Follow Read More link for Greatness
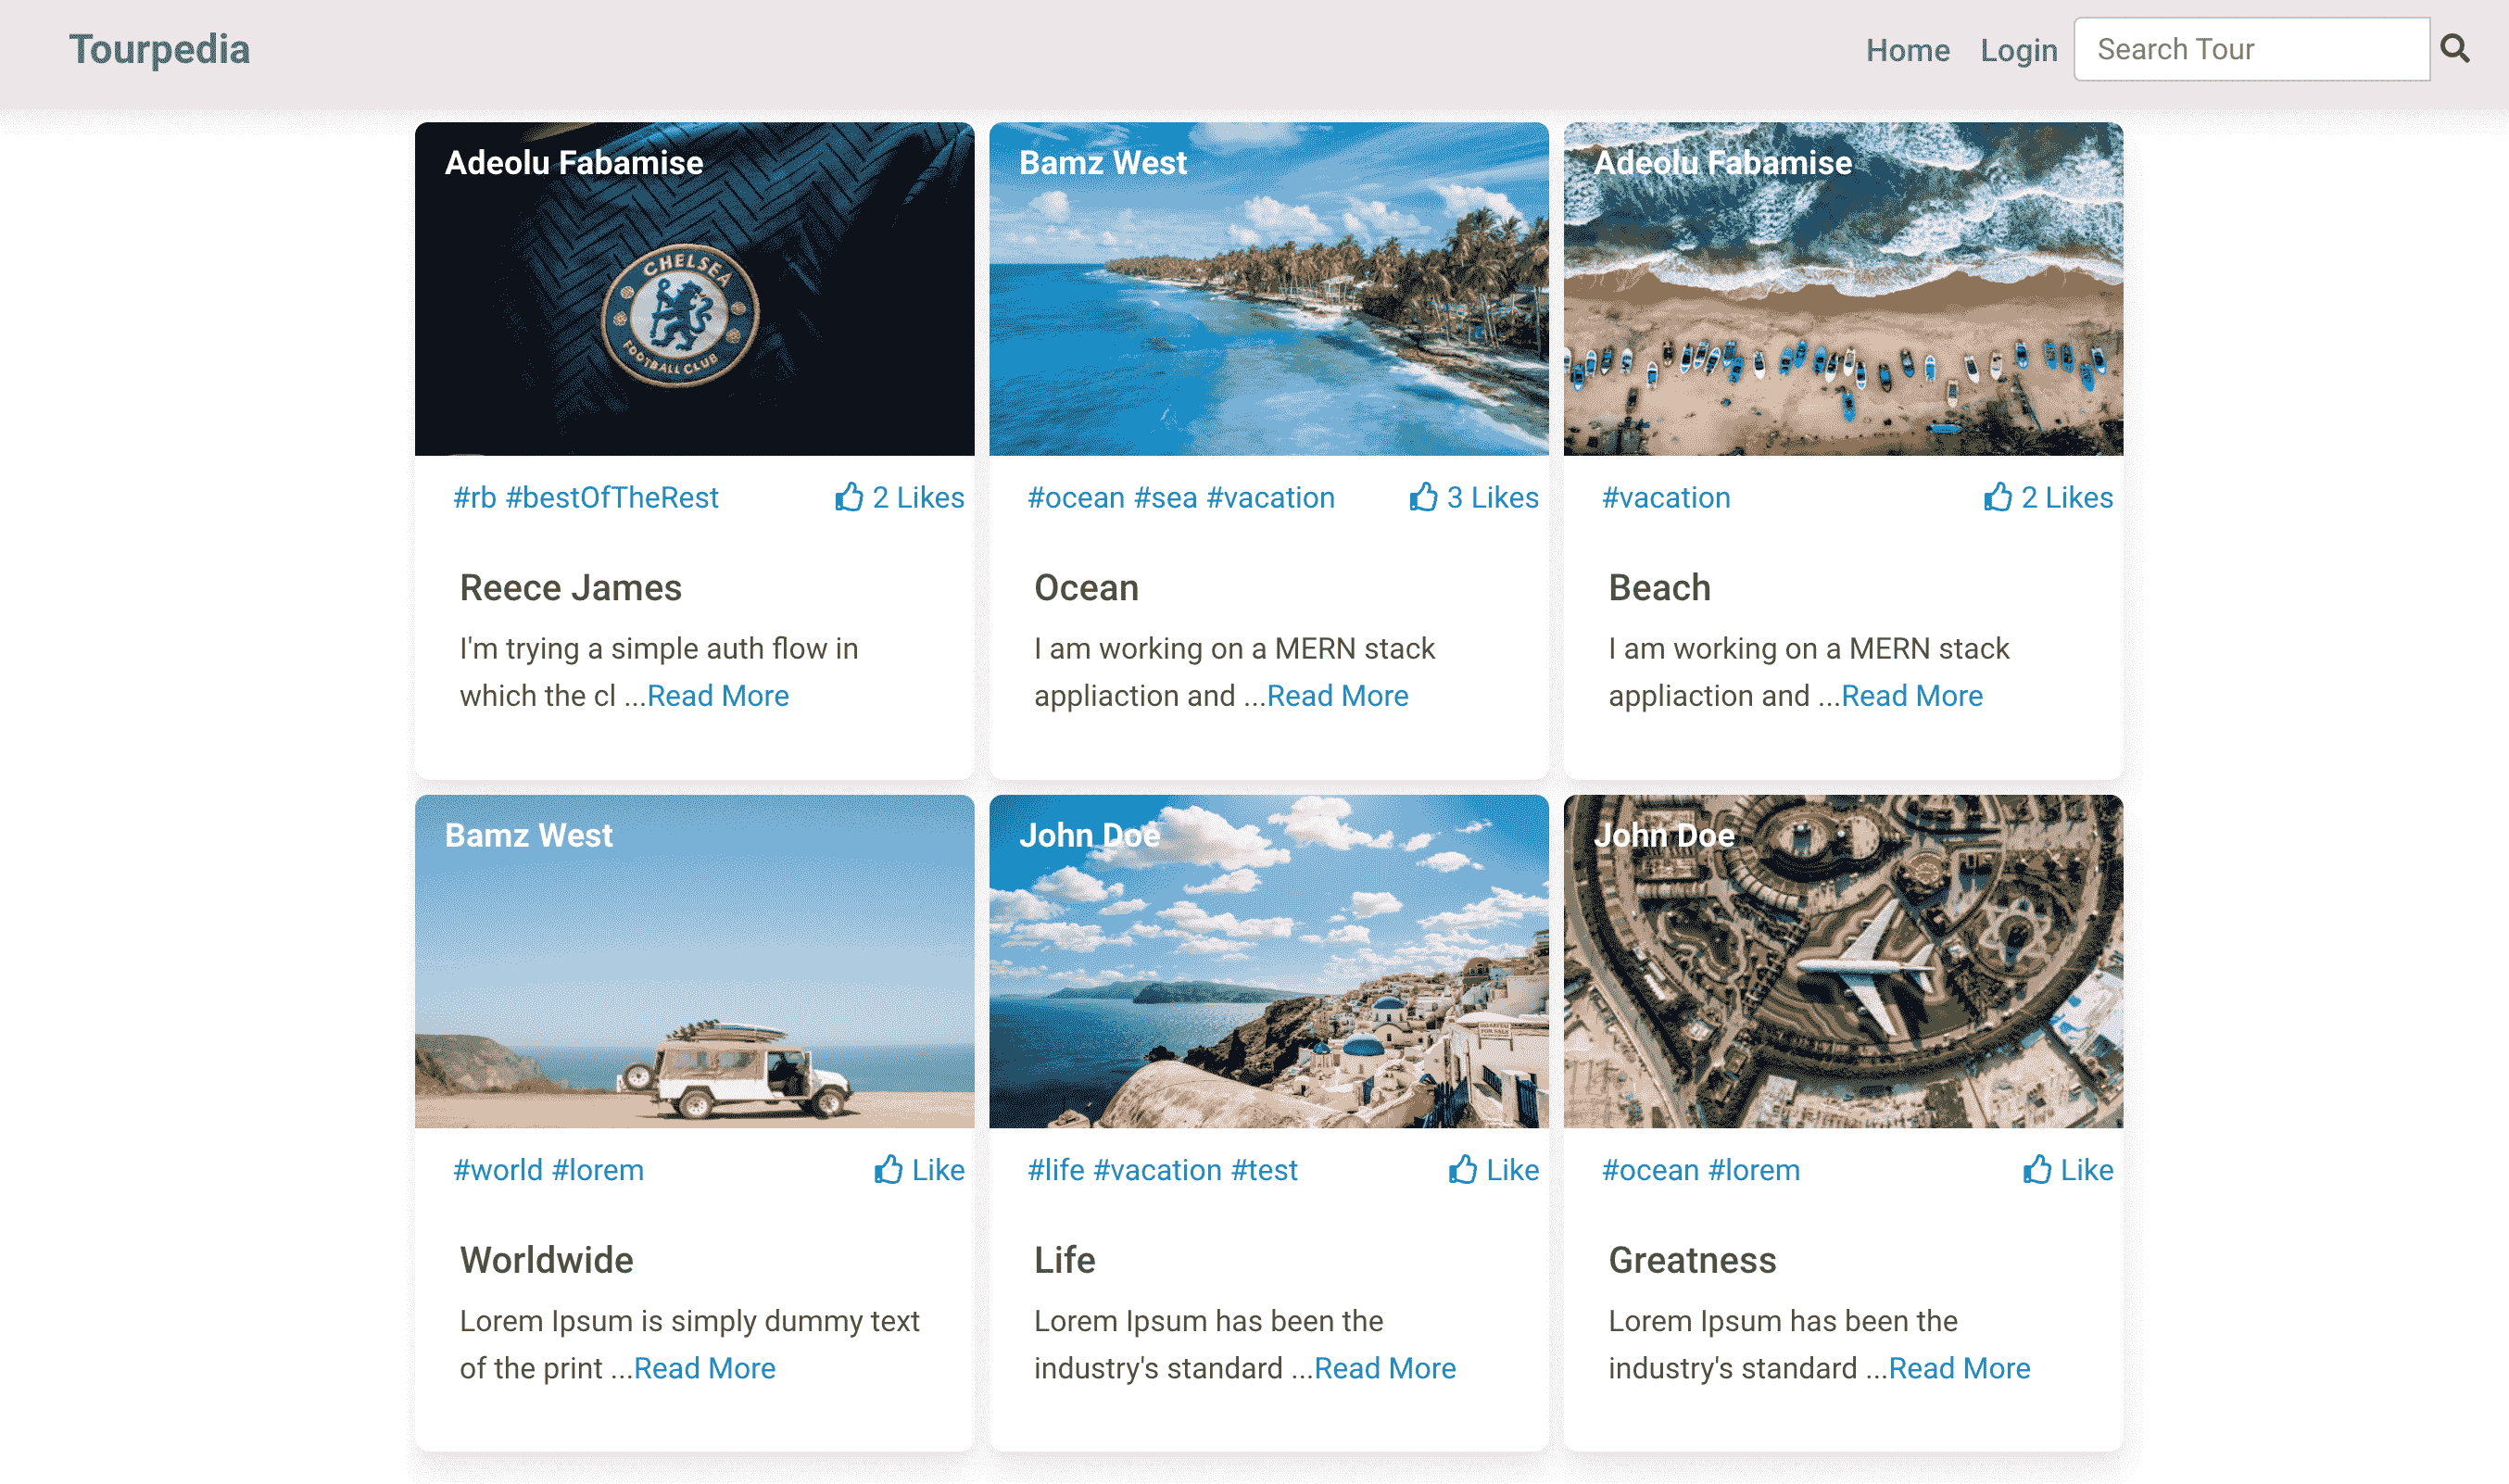The height and width of the screenshot is (1484, 2509). click(x=1958, y=1367)
